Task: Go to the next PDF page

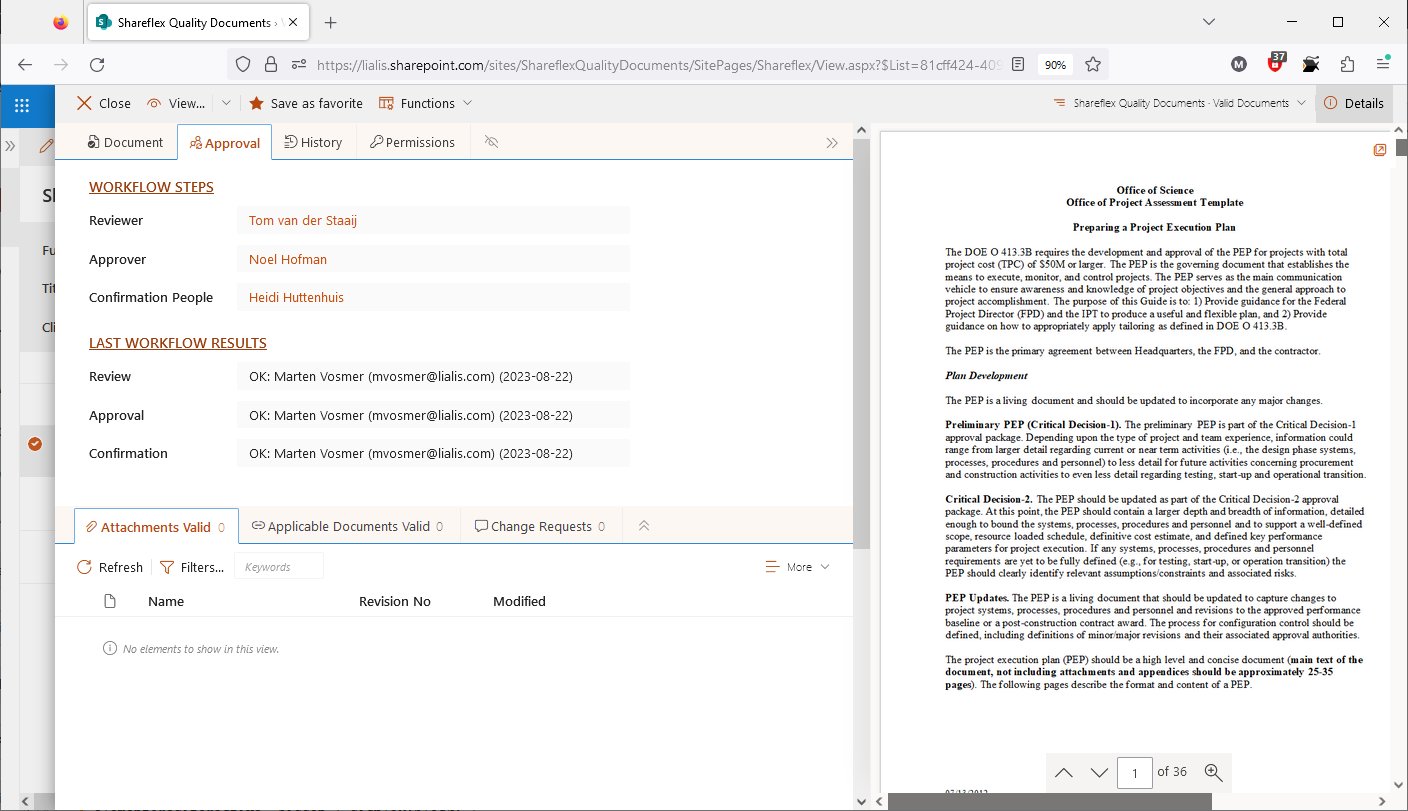Action: point(1099,772)
